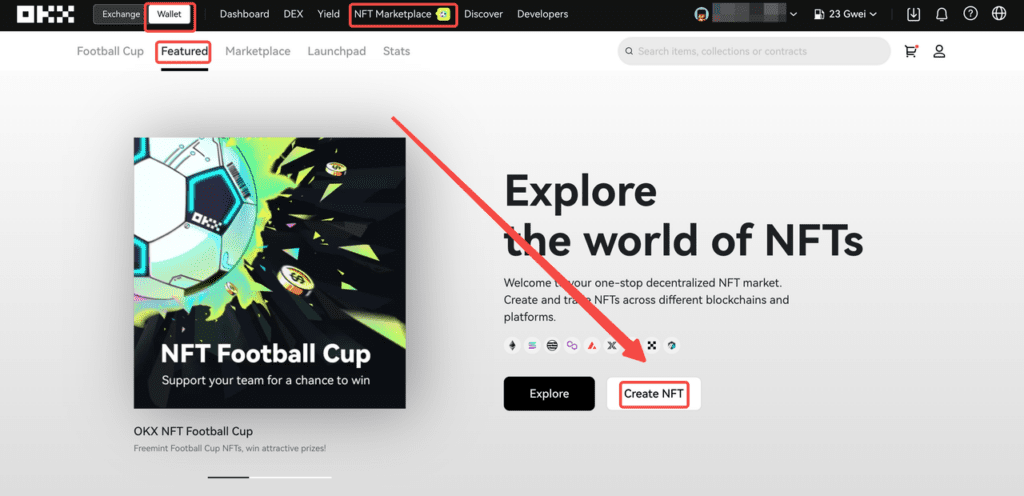This screenshot has width=1024, height=496.
Task: Open the Yield menu
Action: click(x=328, y=14)
